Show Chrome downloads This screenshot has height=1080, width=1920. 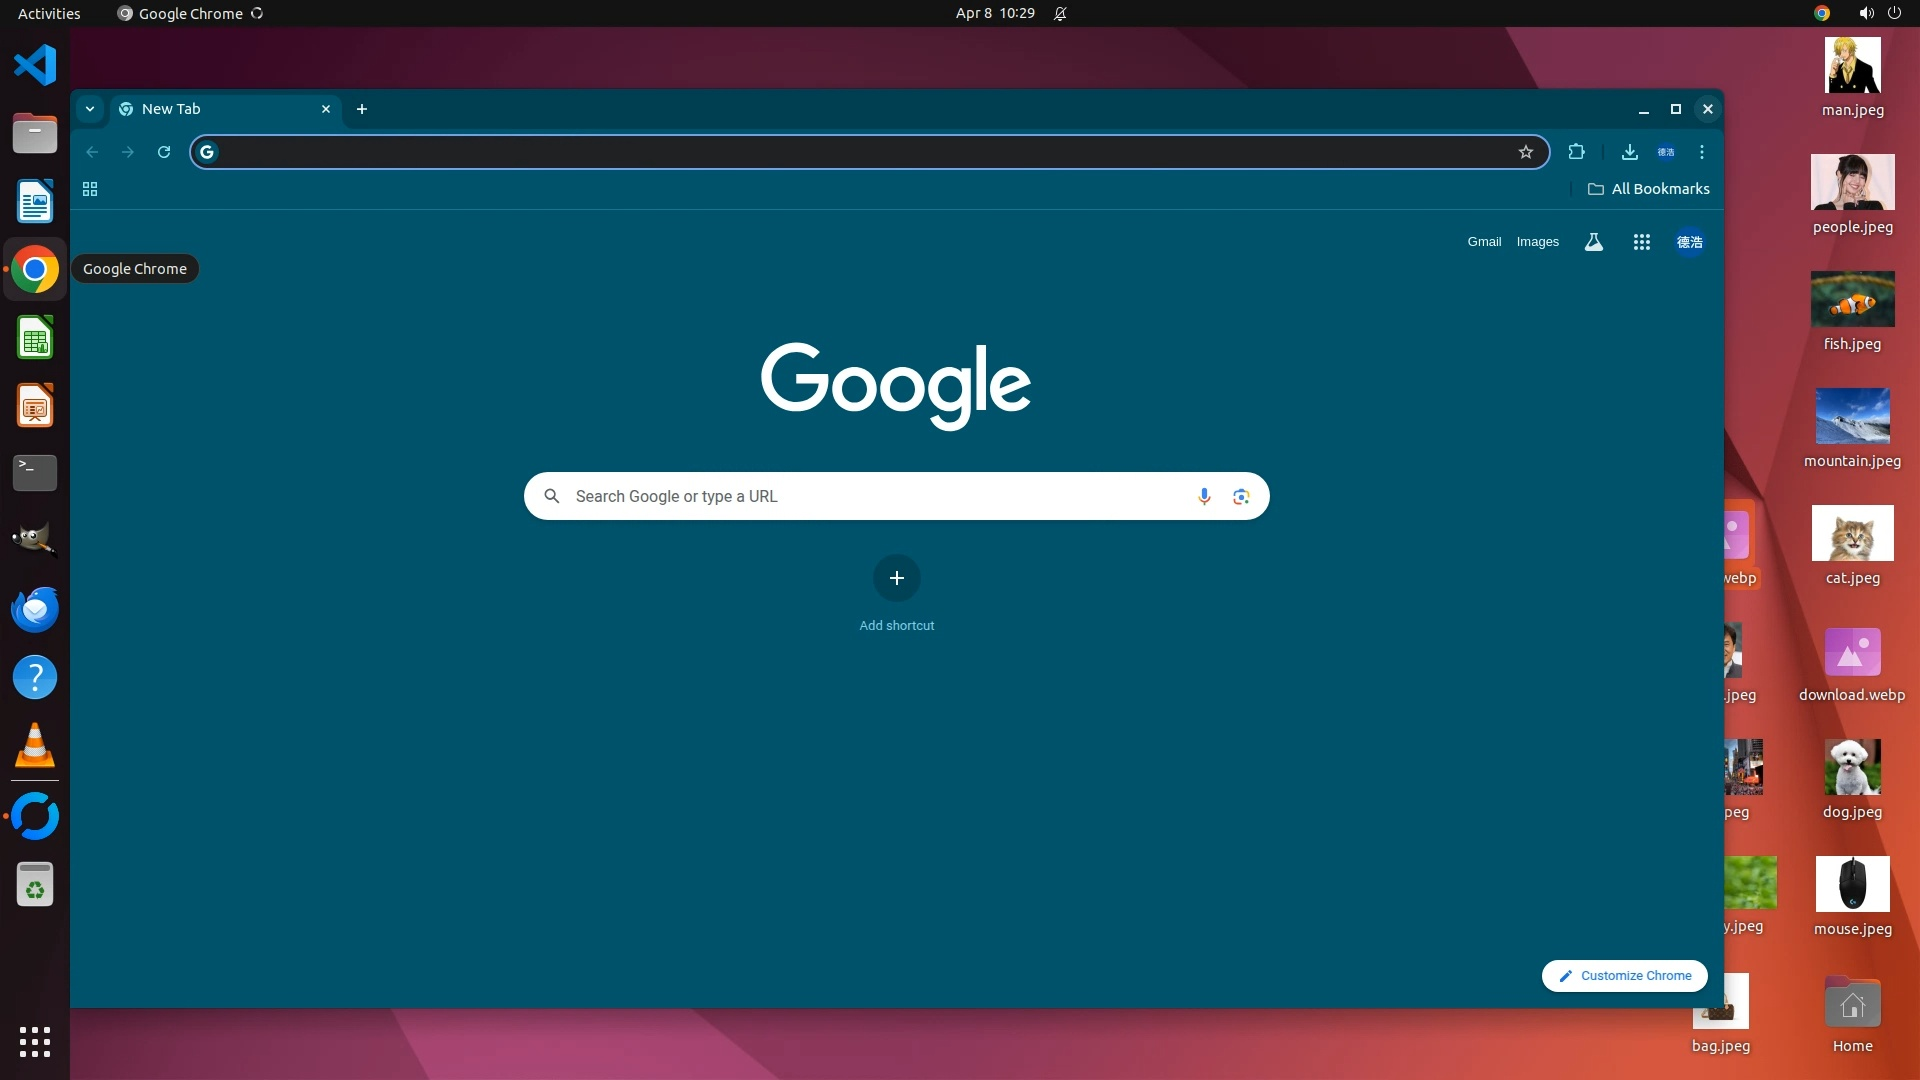click(x=1629, y=152)
